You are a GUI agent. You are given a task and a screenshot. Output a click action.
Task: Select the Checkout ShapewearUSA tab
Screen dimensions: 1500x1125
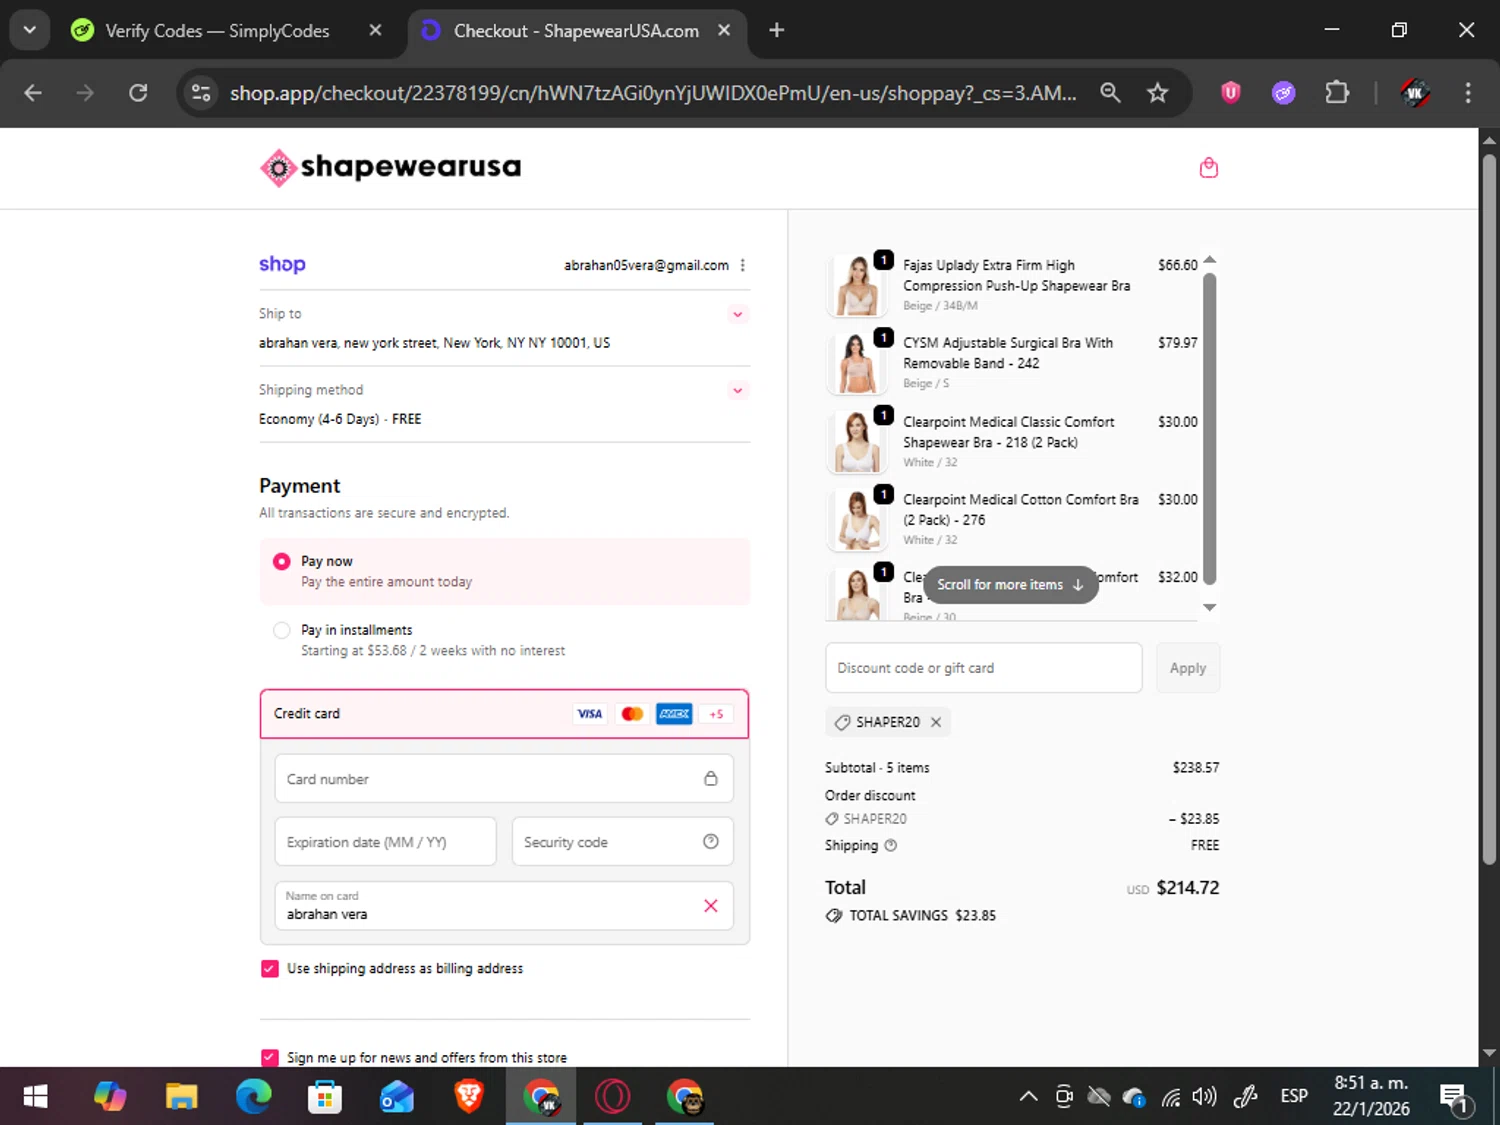click(x=576, y=31)
